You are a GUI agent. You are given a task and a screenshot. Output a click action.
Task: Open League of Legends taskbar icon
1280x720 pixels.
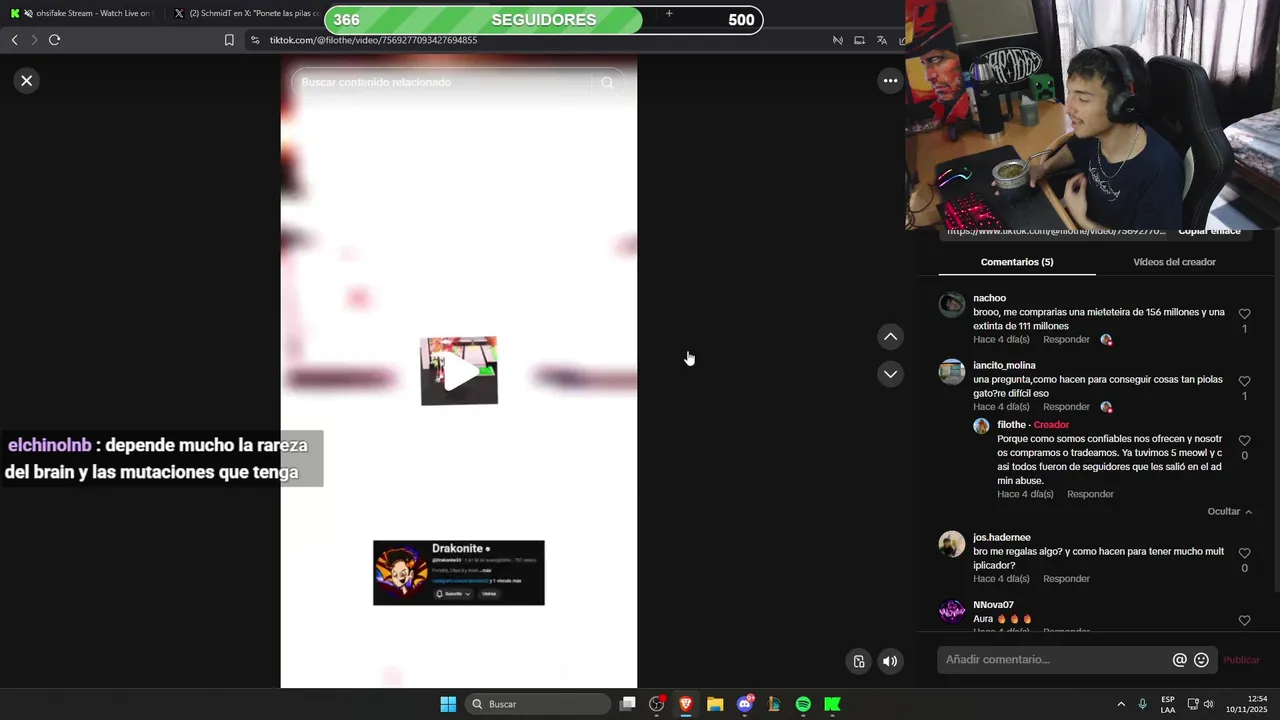point(774,704)
